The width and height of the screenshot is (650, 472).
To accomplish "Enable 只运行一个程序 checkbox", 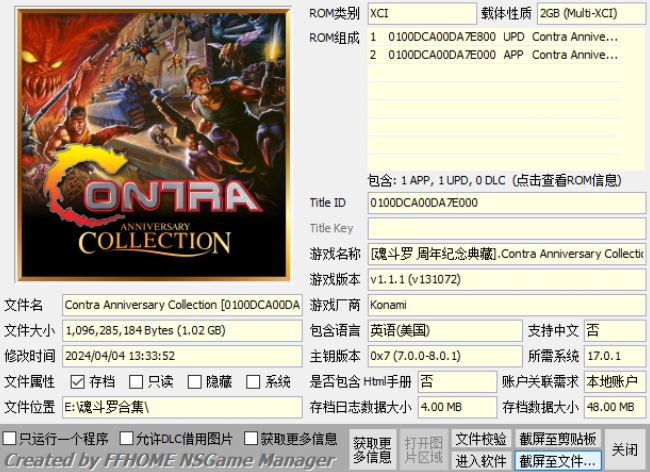I will pyautogui.click(x=10, y=438).
